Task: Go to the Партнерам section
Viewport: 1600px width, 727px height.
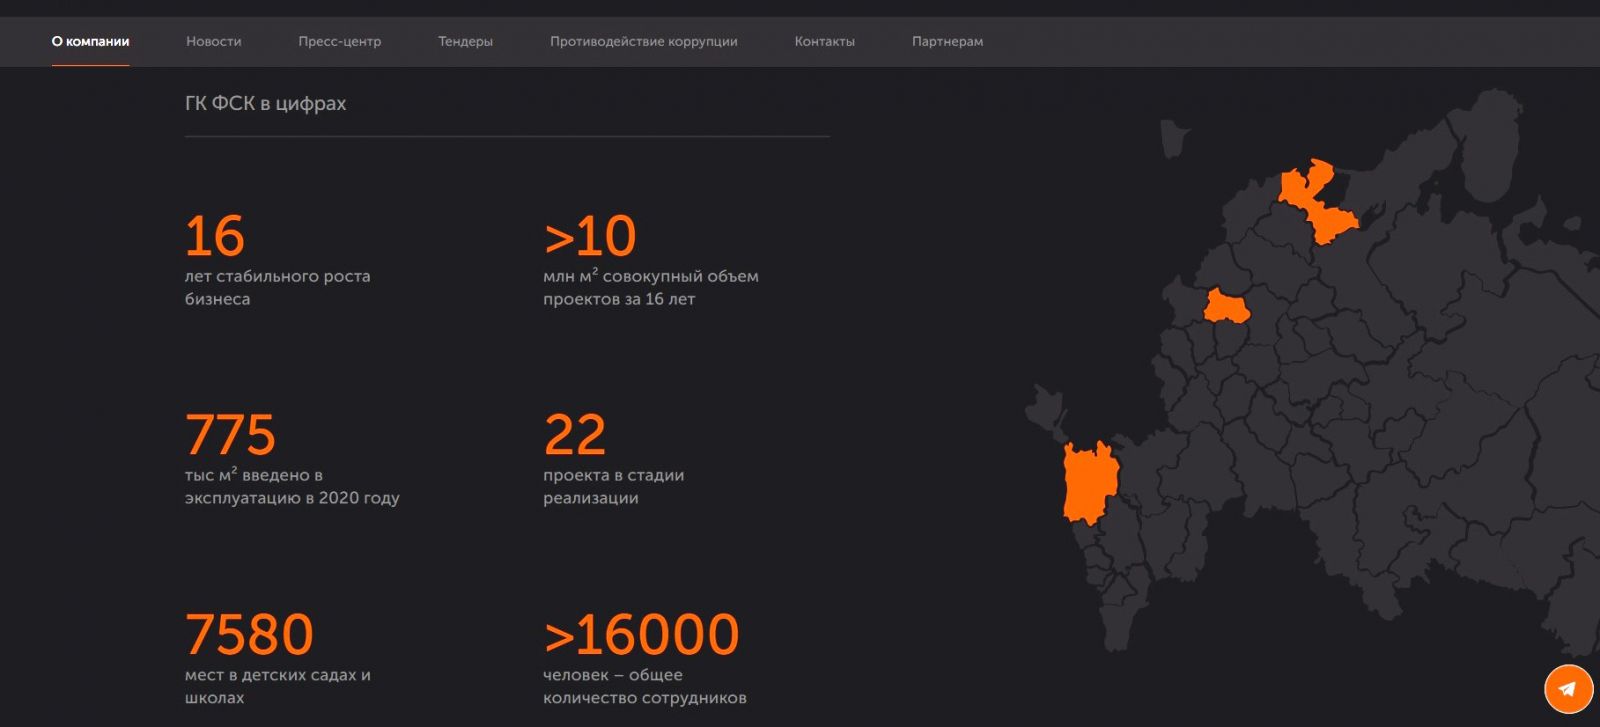Action: point(947,41)
